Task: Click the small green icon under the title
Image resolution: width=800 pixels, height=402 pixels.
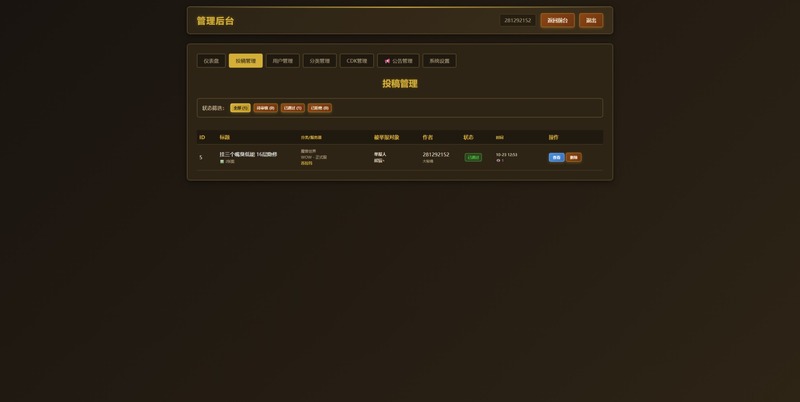Action: point(222,161)
